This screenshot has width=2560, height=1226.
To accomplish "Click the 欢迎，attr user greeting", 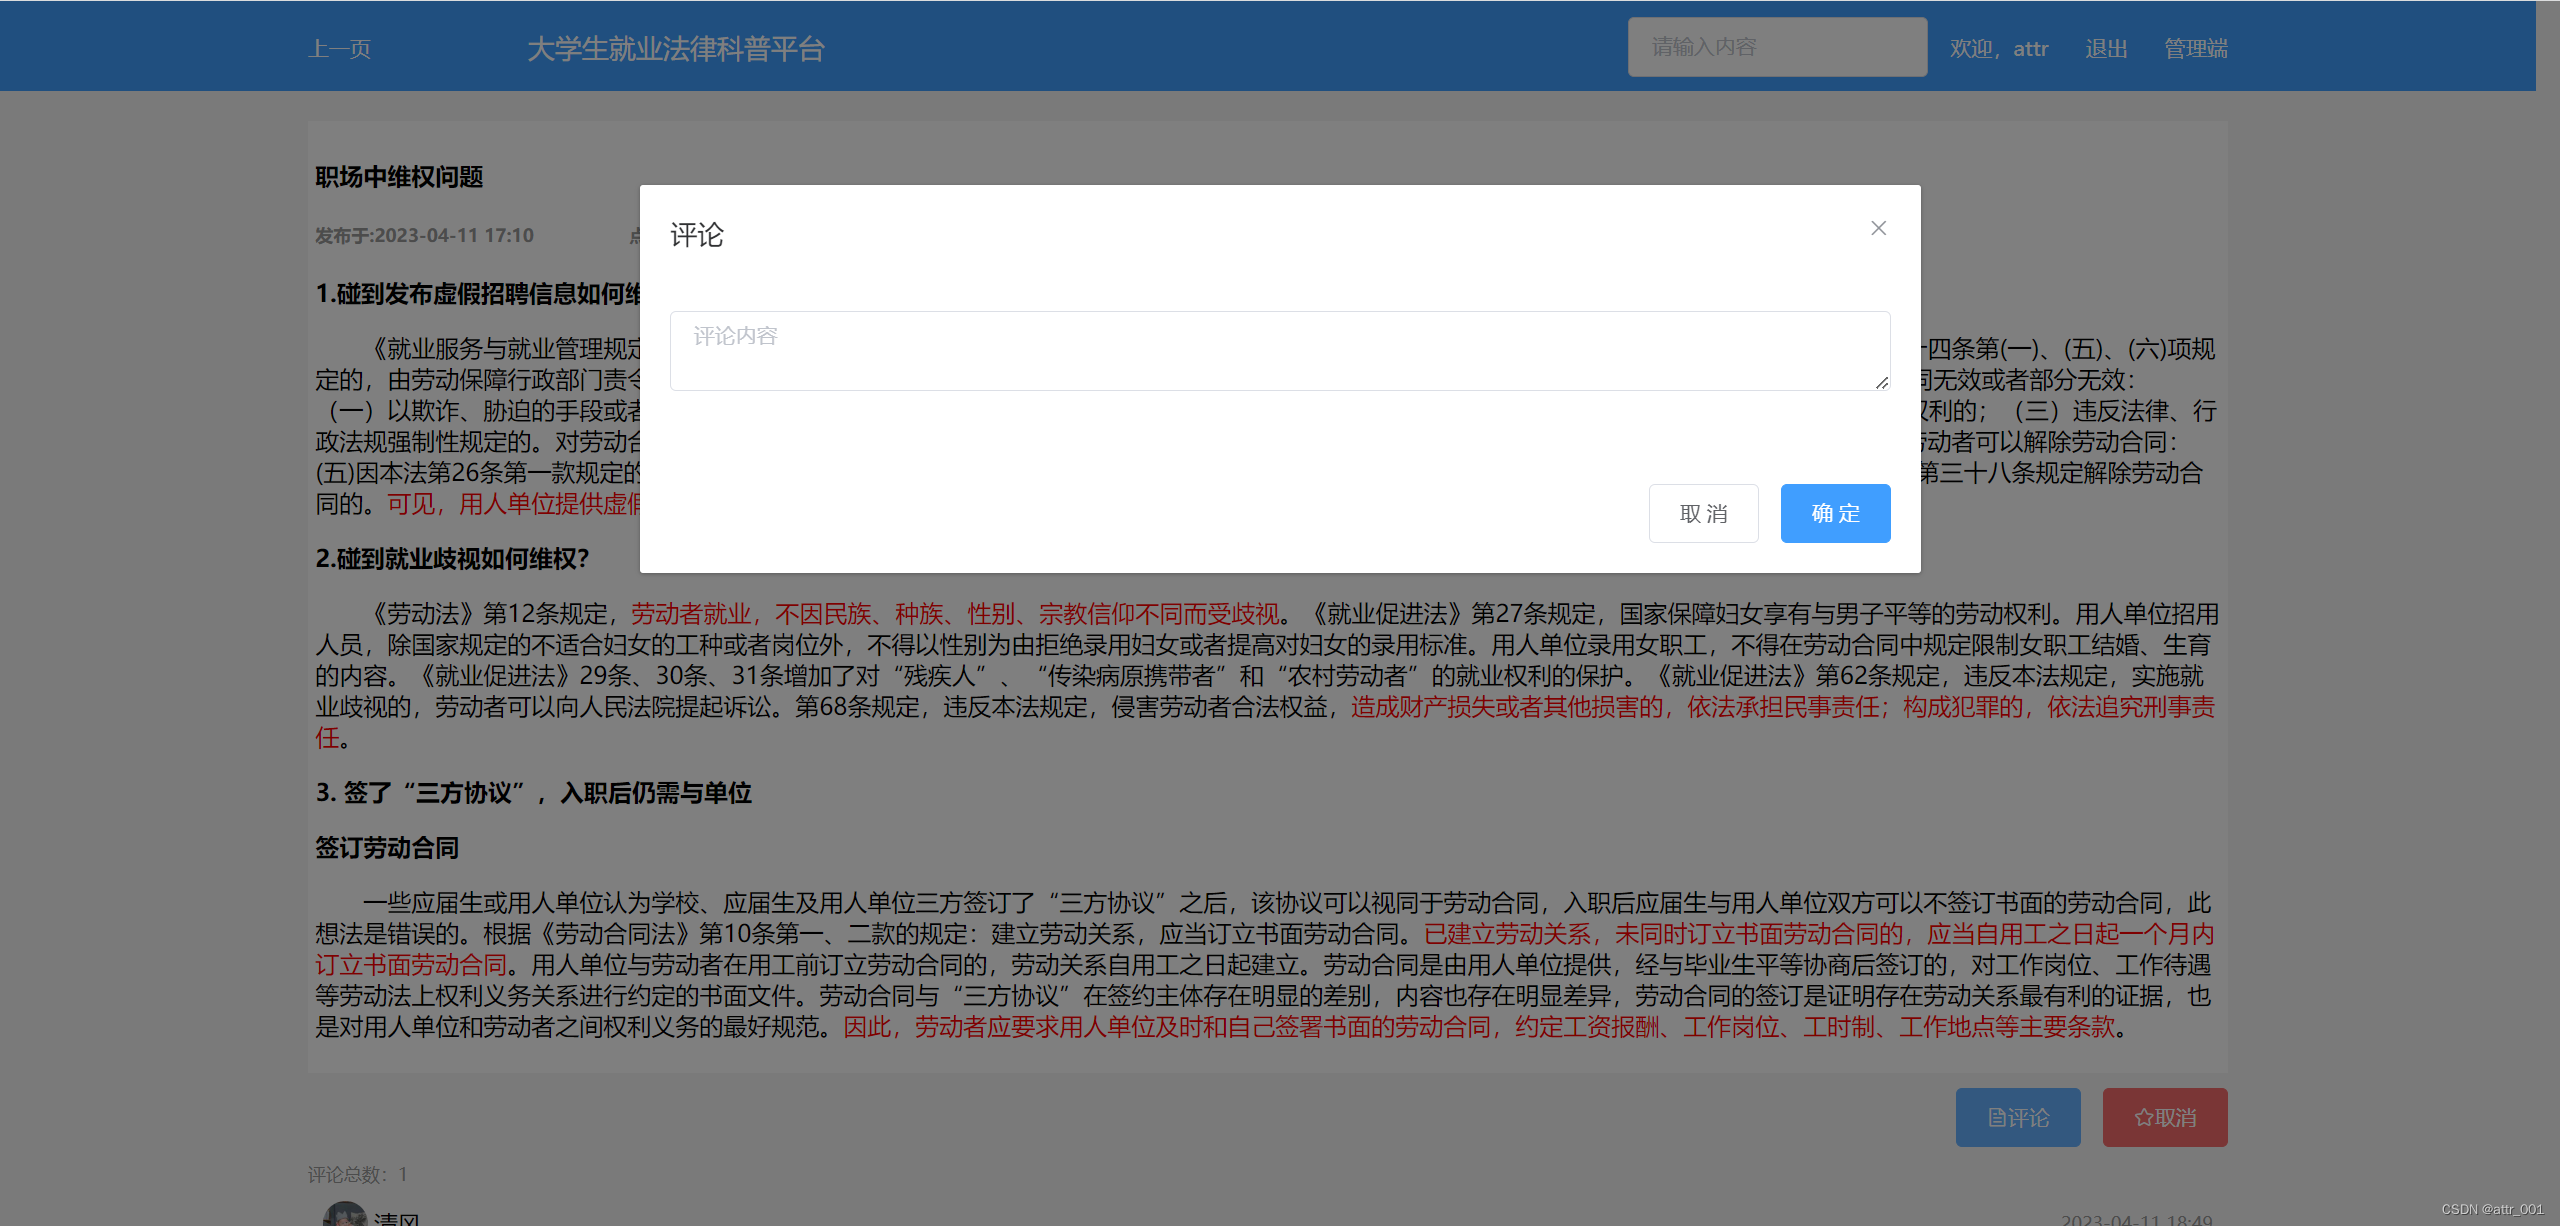I will coord(1998,49).
